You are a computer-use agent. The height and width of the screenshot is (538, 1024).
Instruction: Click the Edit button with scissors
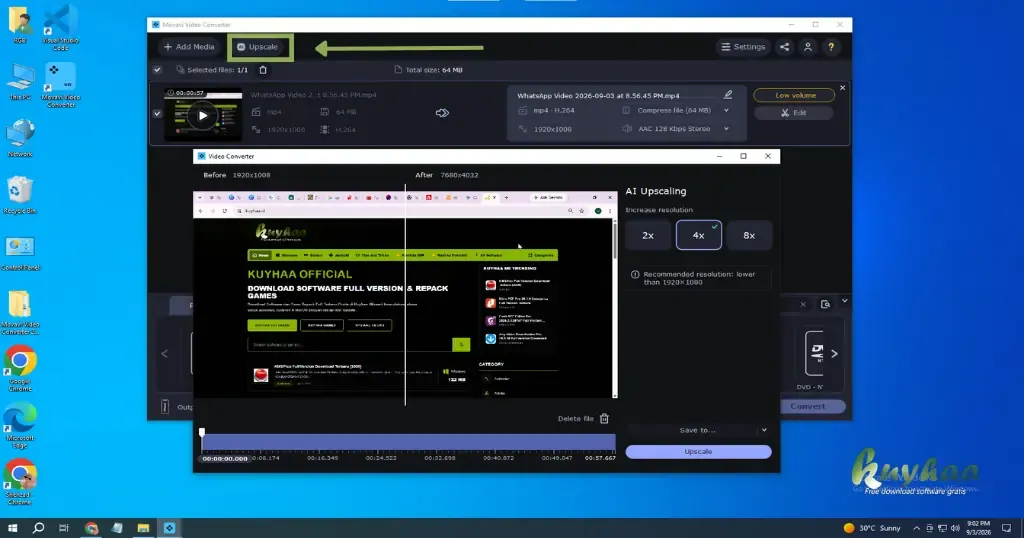793,113
